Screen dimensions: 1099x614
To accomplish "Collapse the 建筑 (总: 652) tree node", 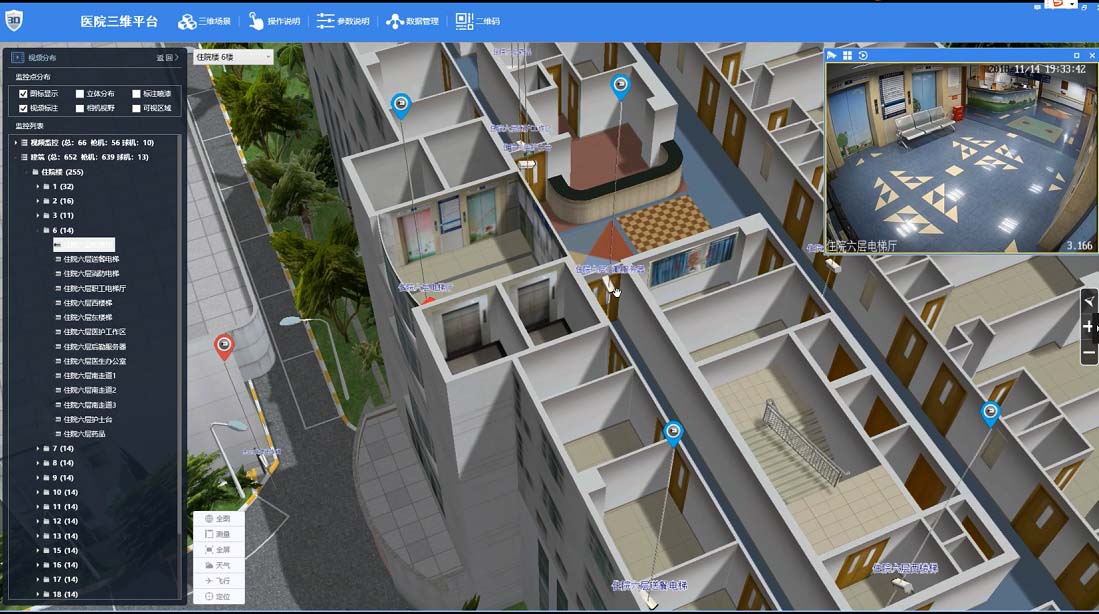I will coord(16,157).
